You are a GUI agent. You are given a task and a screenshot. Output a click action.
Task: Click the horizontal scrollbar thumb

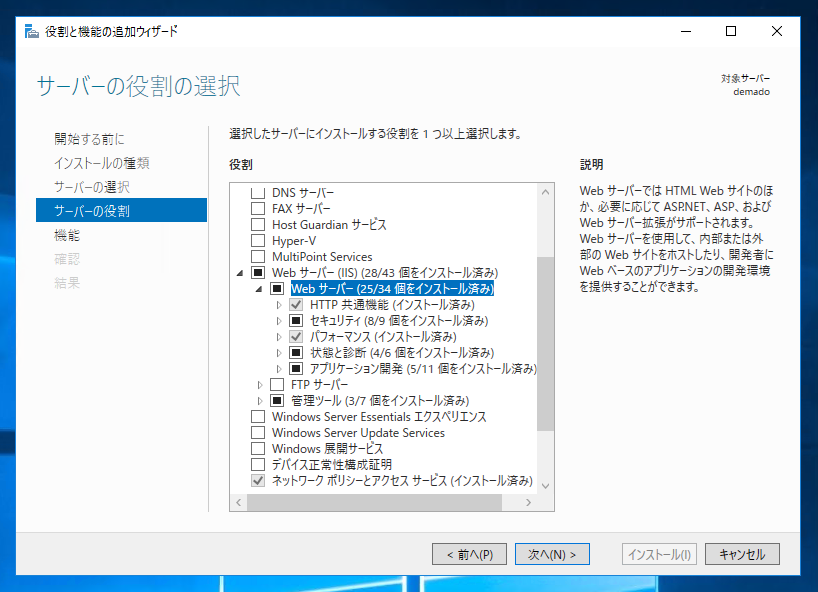[x=374, y=502]
